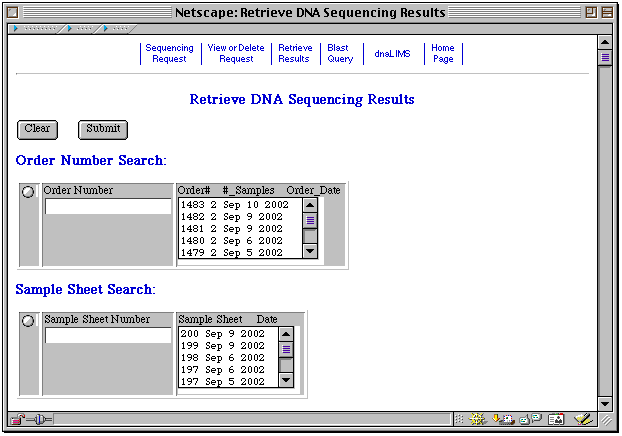Expand the first collapsed toolbar tab
The width and height of the screenshot is (622, 436).
35,29
